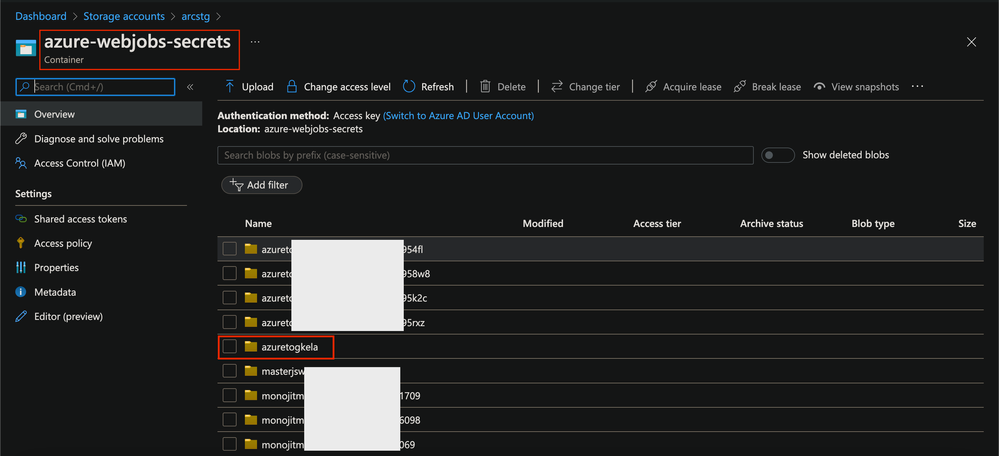Check the box for folder ending 954fl
The height and width of the screenshot is (456, 999).
pyautogui.click(x=229, y=249)
